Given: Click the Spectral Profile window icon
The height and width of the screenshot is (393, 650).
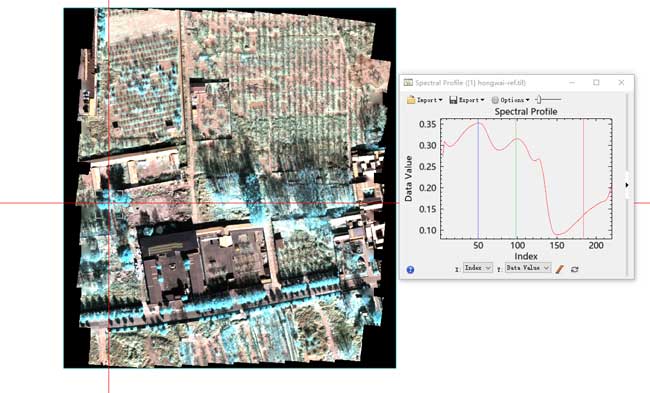Looking at the screenshot, I should click(408, 83).
